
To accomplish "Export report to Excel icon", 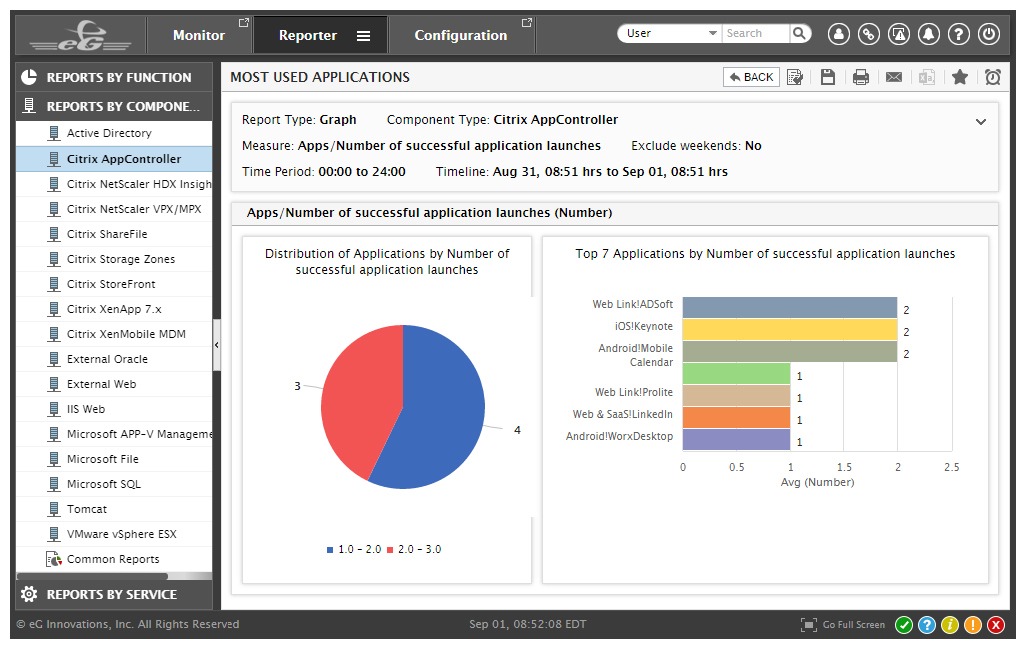I will pos(927,77).
